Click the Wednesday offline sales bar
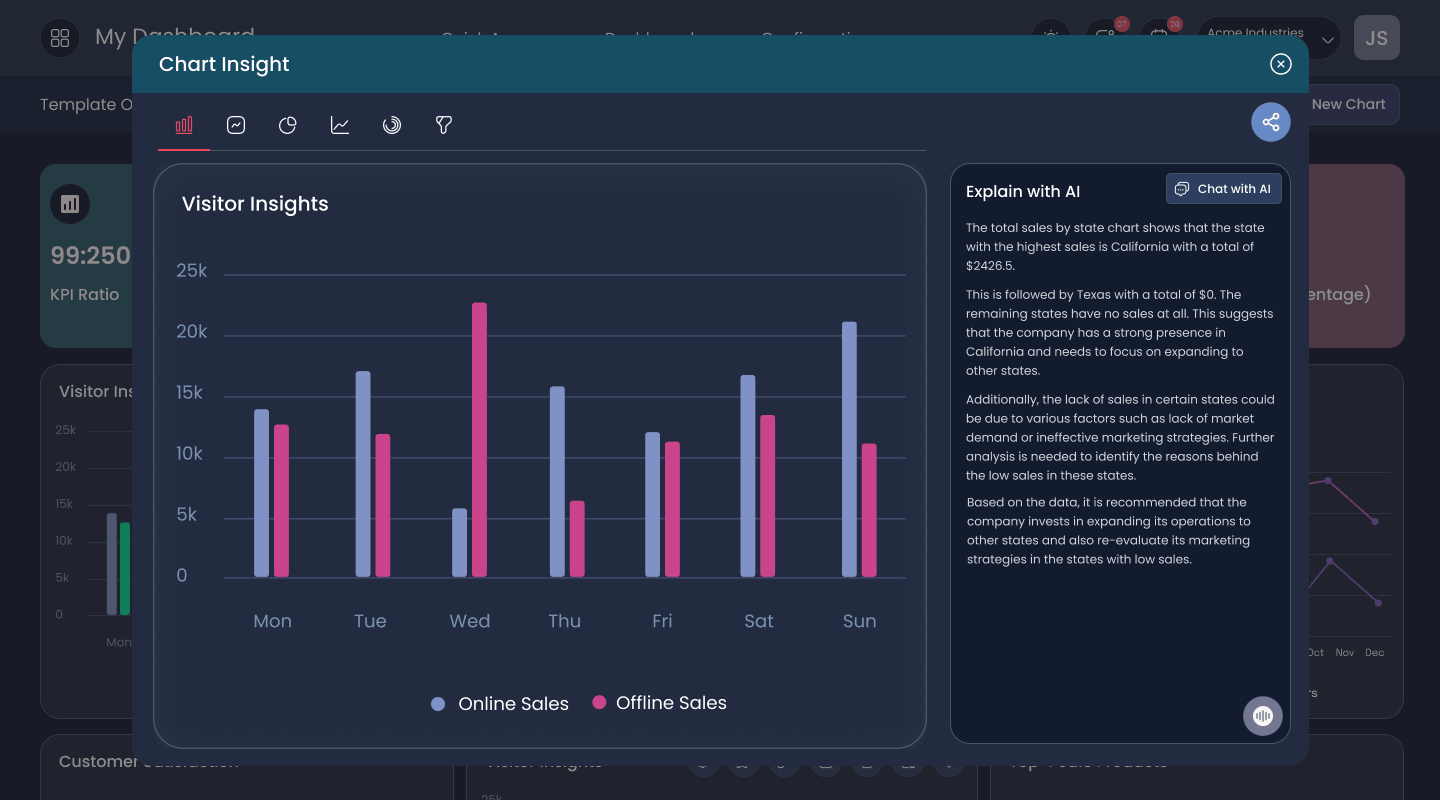The height and width of the screenshot is (800, 1440). coord(480,440)
